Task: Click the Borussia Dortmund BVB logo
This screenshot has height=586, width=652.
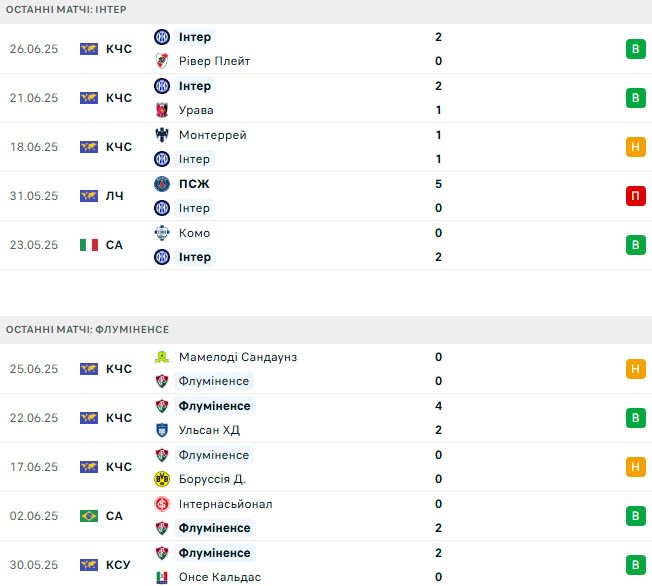Action: click(162, 479)
